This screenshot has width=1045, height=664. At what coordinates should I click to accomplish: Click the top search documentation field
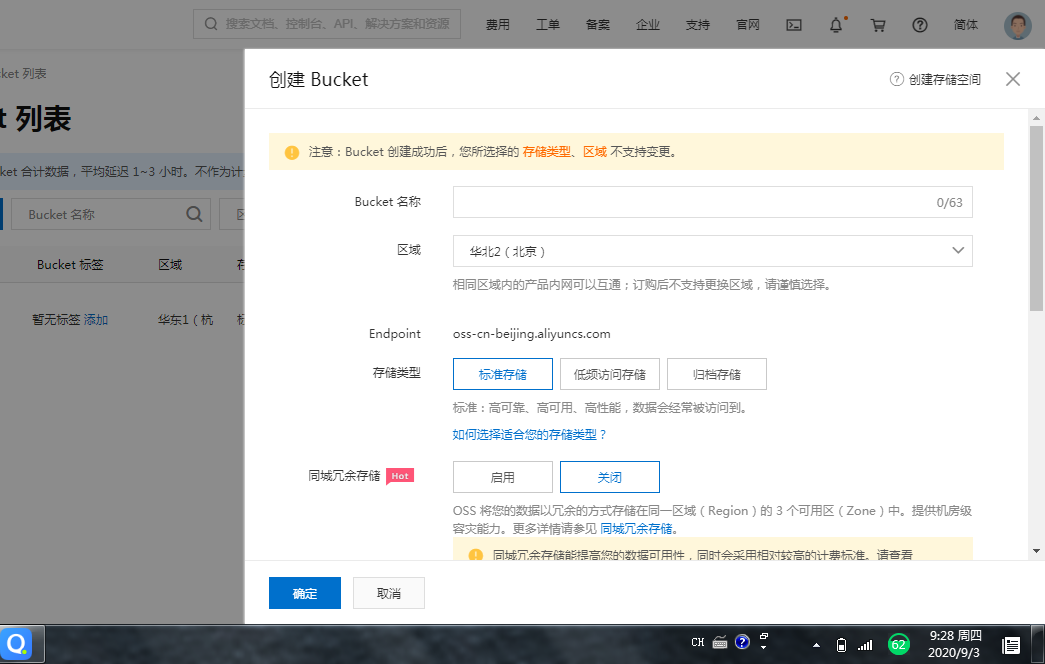tap(327, 24)
